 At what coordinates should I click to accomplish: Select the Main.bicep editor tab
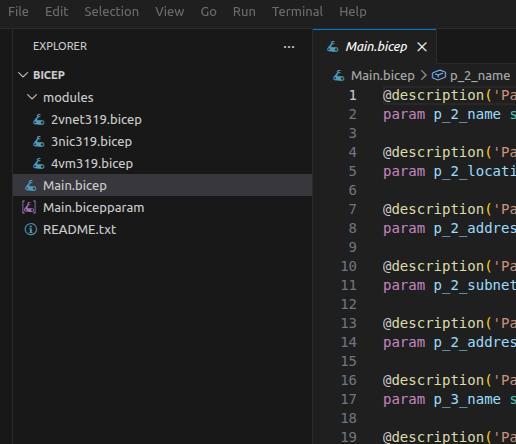[375, 47]
